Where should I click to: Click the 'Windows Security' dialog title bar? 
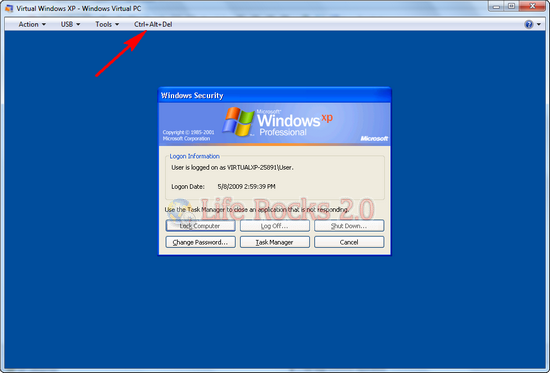coord(275,95)
